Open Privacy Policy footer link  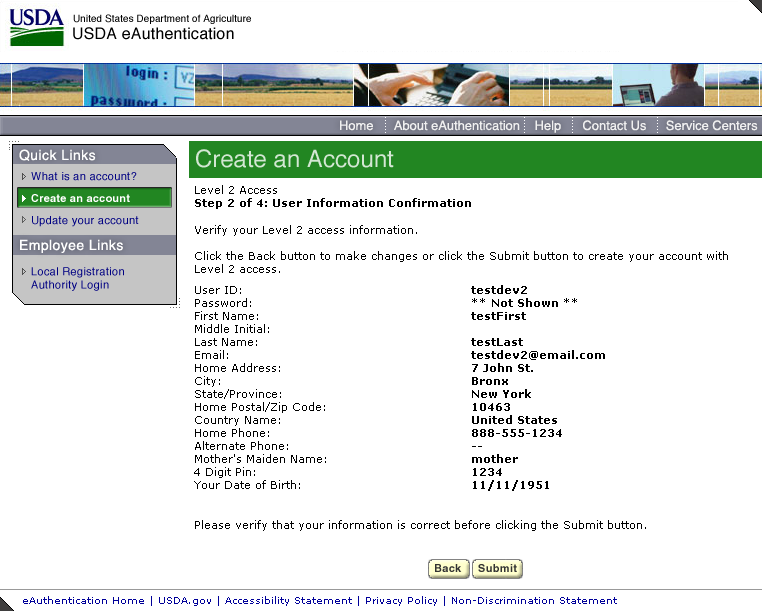coord(401,600)
